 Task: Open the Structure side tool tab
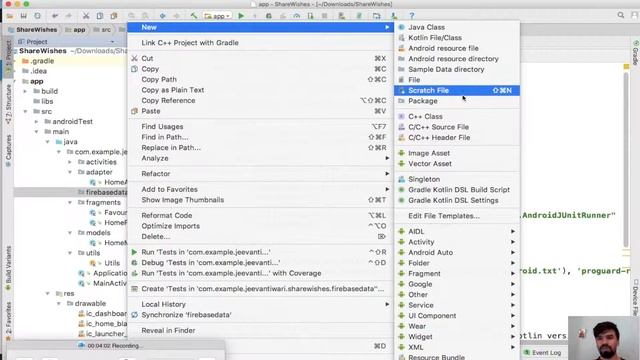pos(8,104)
